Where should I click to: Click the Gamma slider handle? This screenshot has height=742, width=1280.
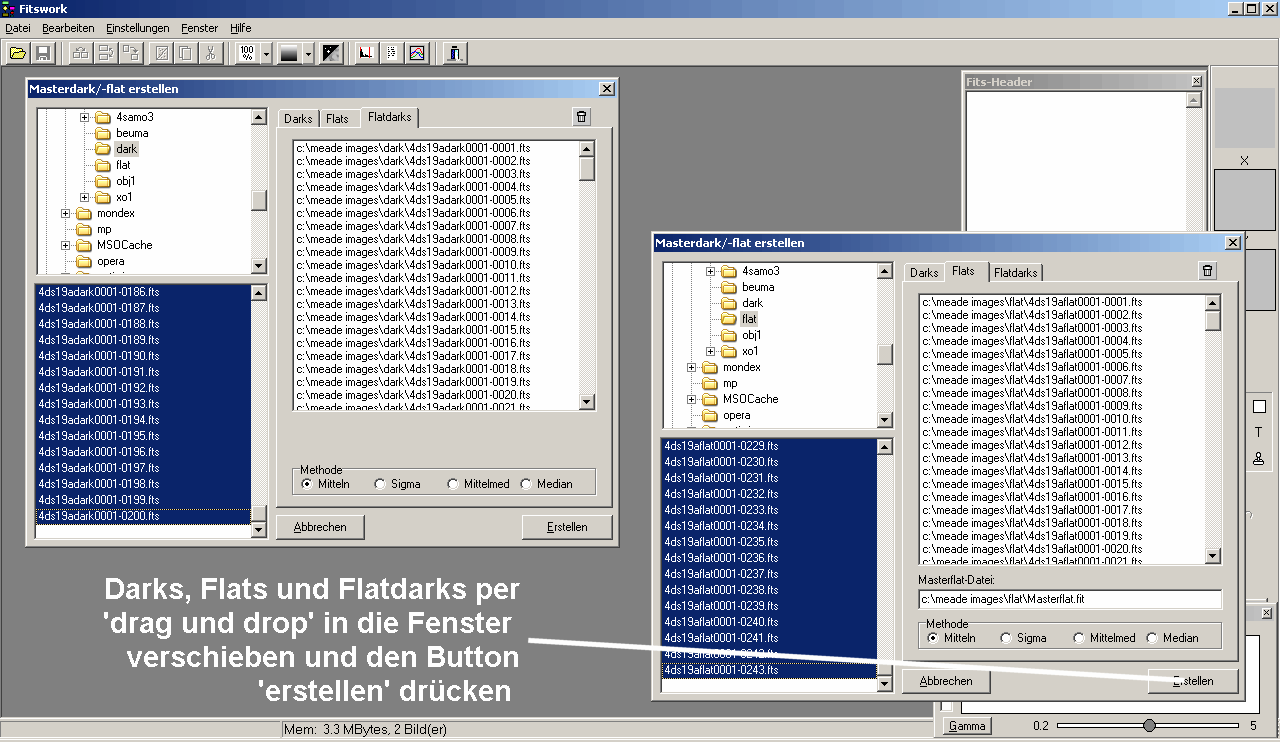1149,725
